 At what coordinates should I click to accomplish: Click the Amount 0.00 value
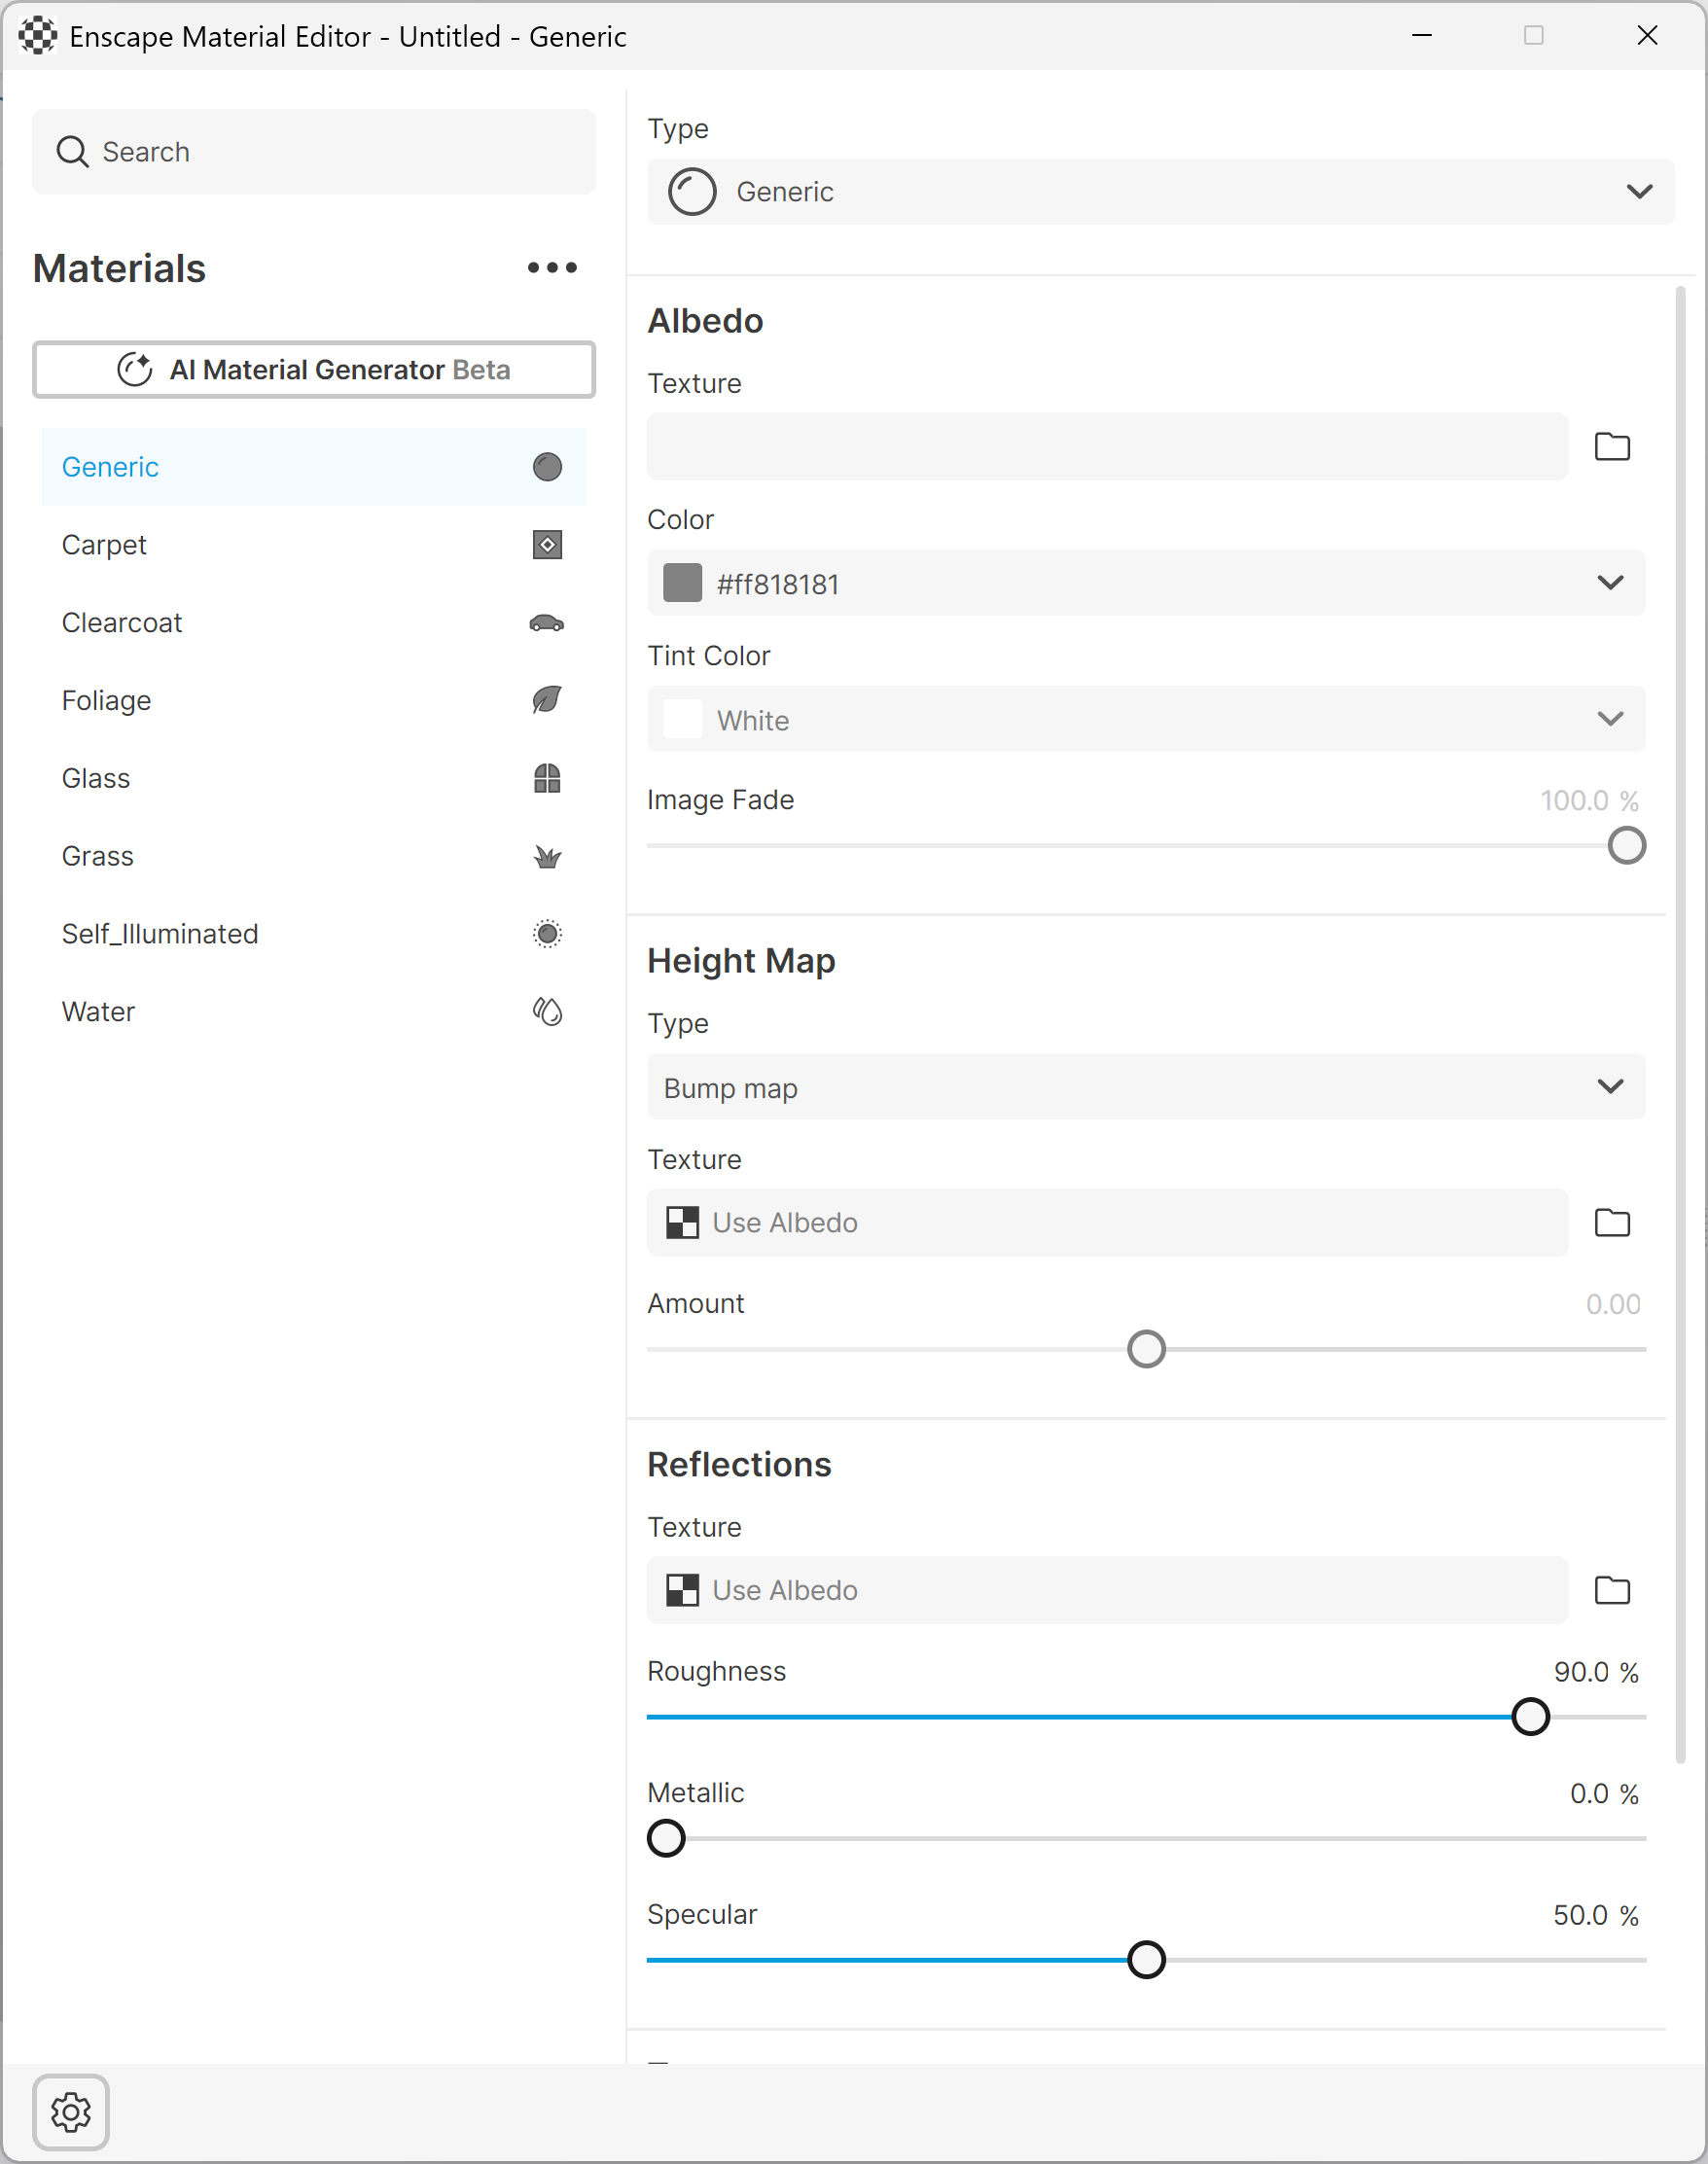pos(1613,1305)
